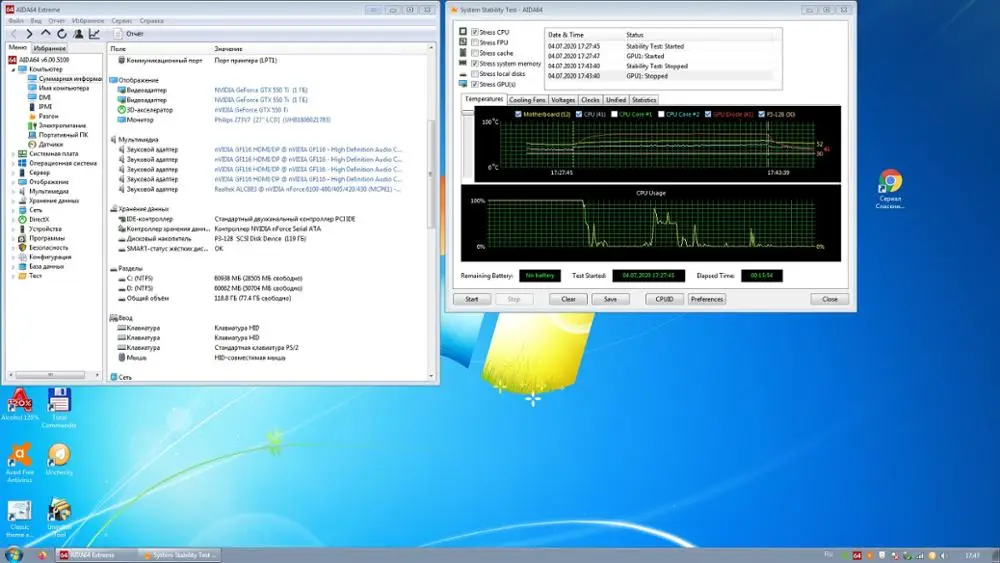The image size is (1000, 563).
Task: Expand the Конфигурация node
Action: (13, 257)
